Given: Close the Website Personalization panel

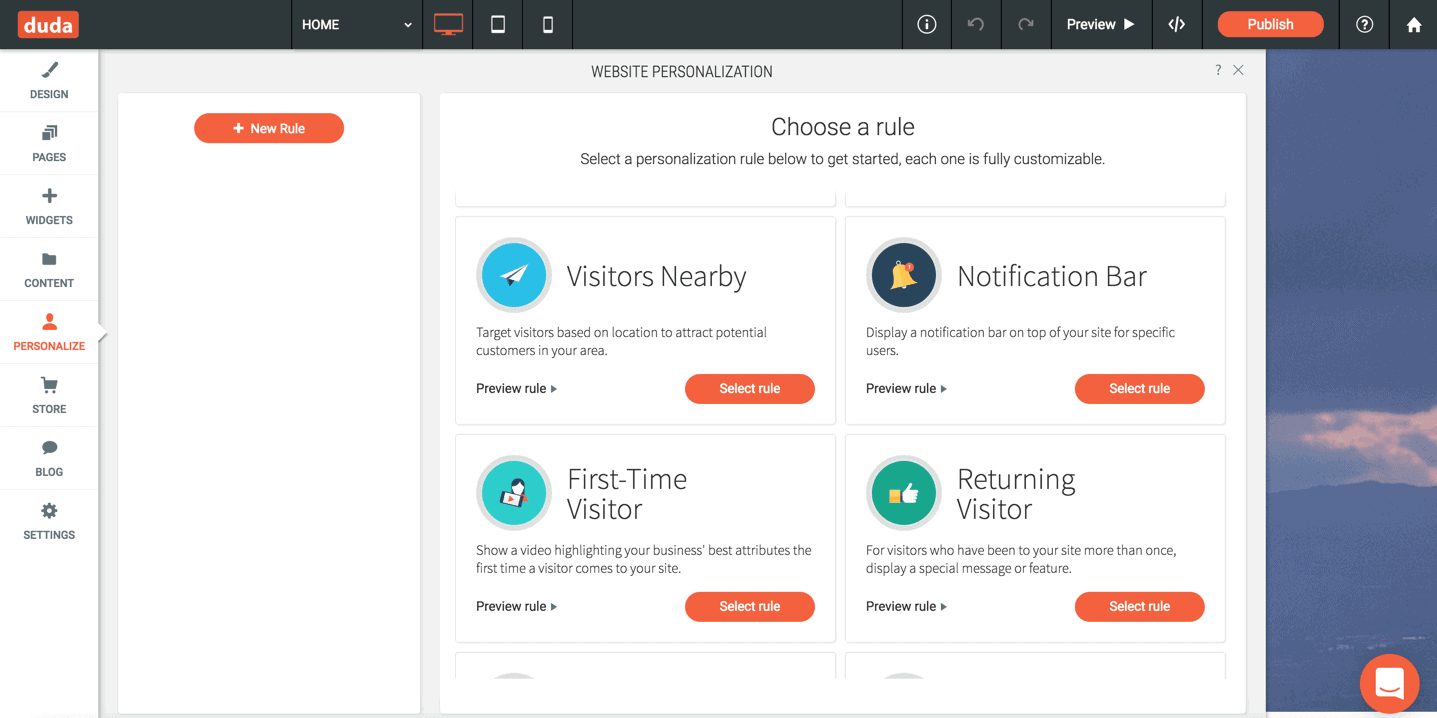Looking at the screenshot, I should [x=1238, y=70].
